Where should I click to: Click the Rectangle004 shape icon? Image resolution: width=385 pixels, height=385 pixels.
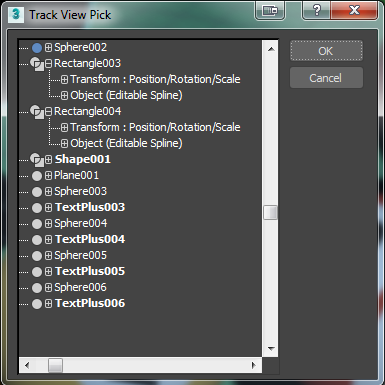(x=37, y=112)
